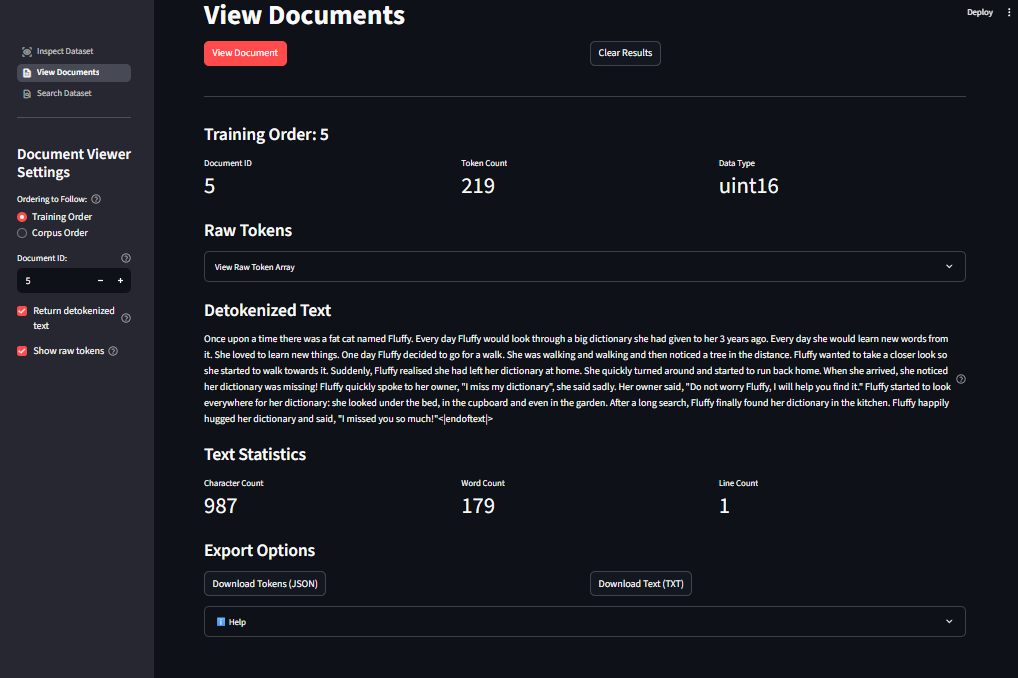Increment Document ID with the plus button
Viewport: 1018px width, 678px height.
coord(120,281)
